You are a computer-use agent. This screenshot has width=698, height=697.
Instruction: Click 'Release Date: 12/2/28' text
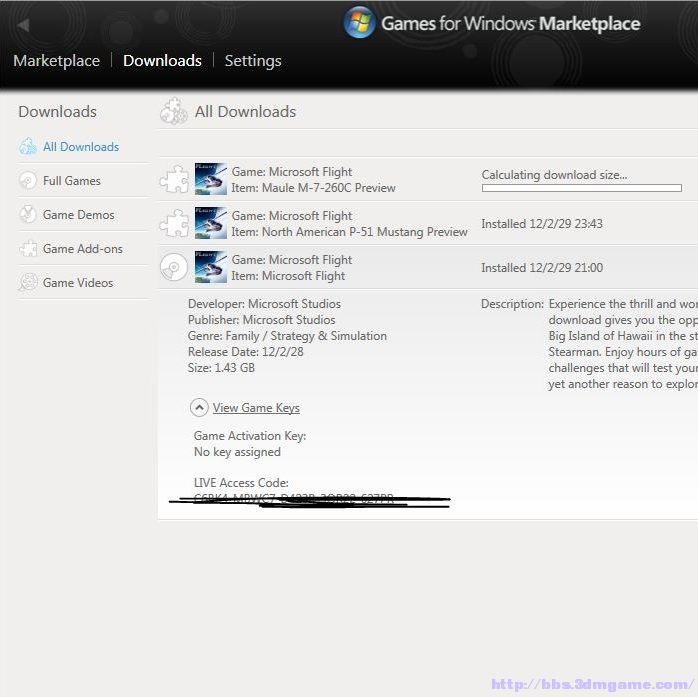(246, 352)
